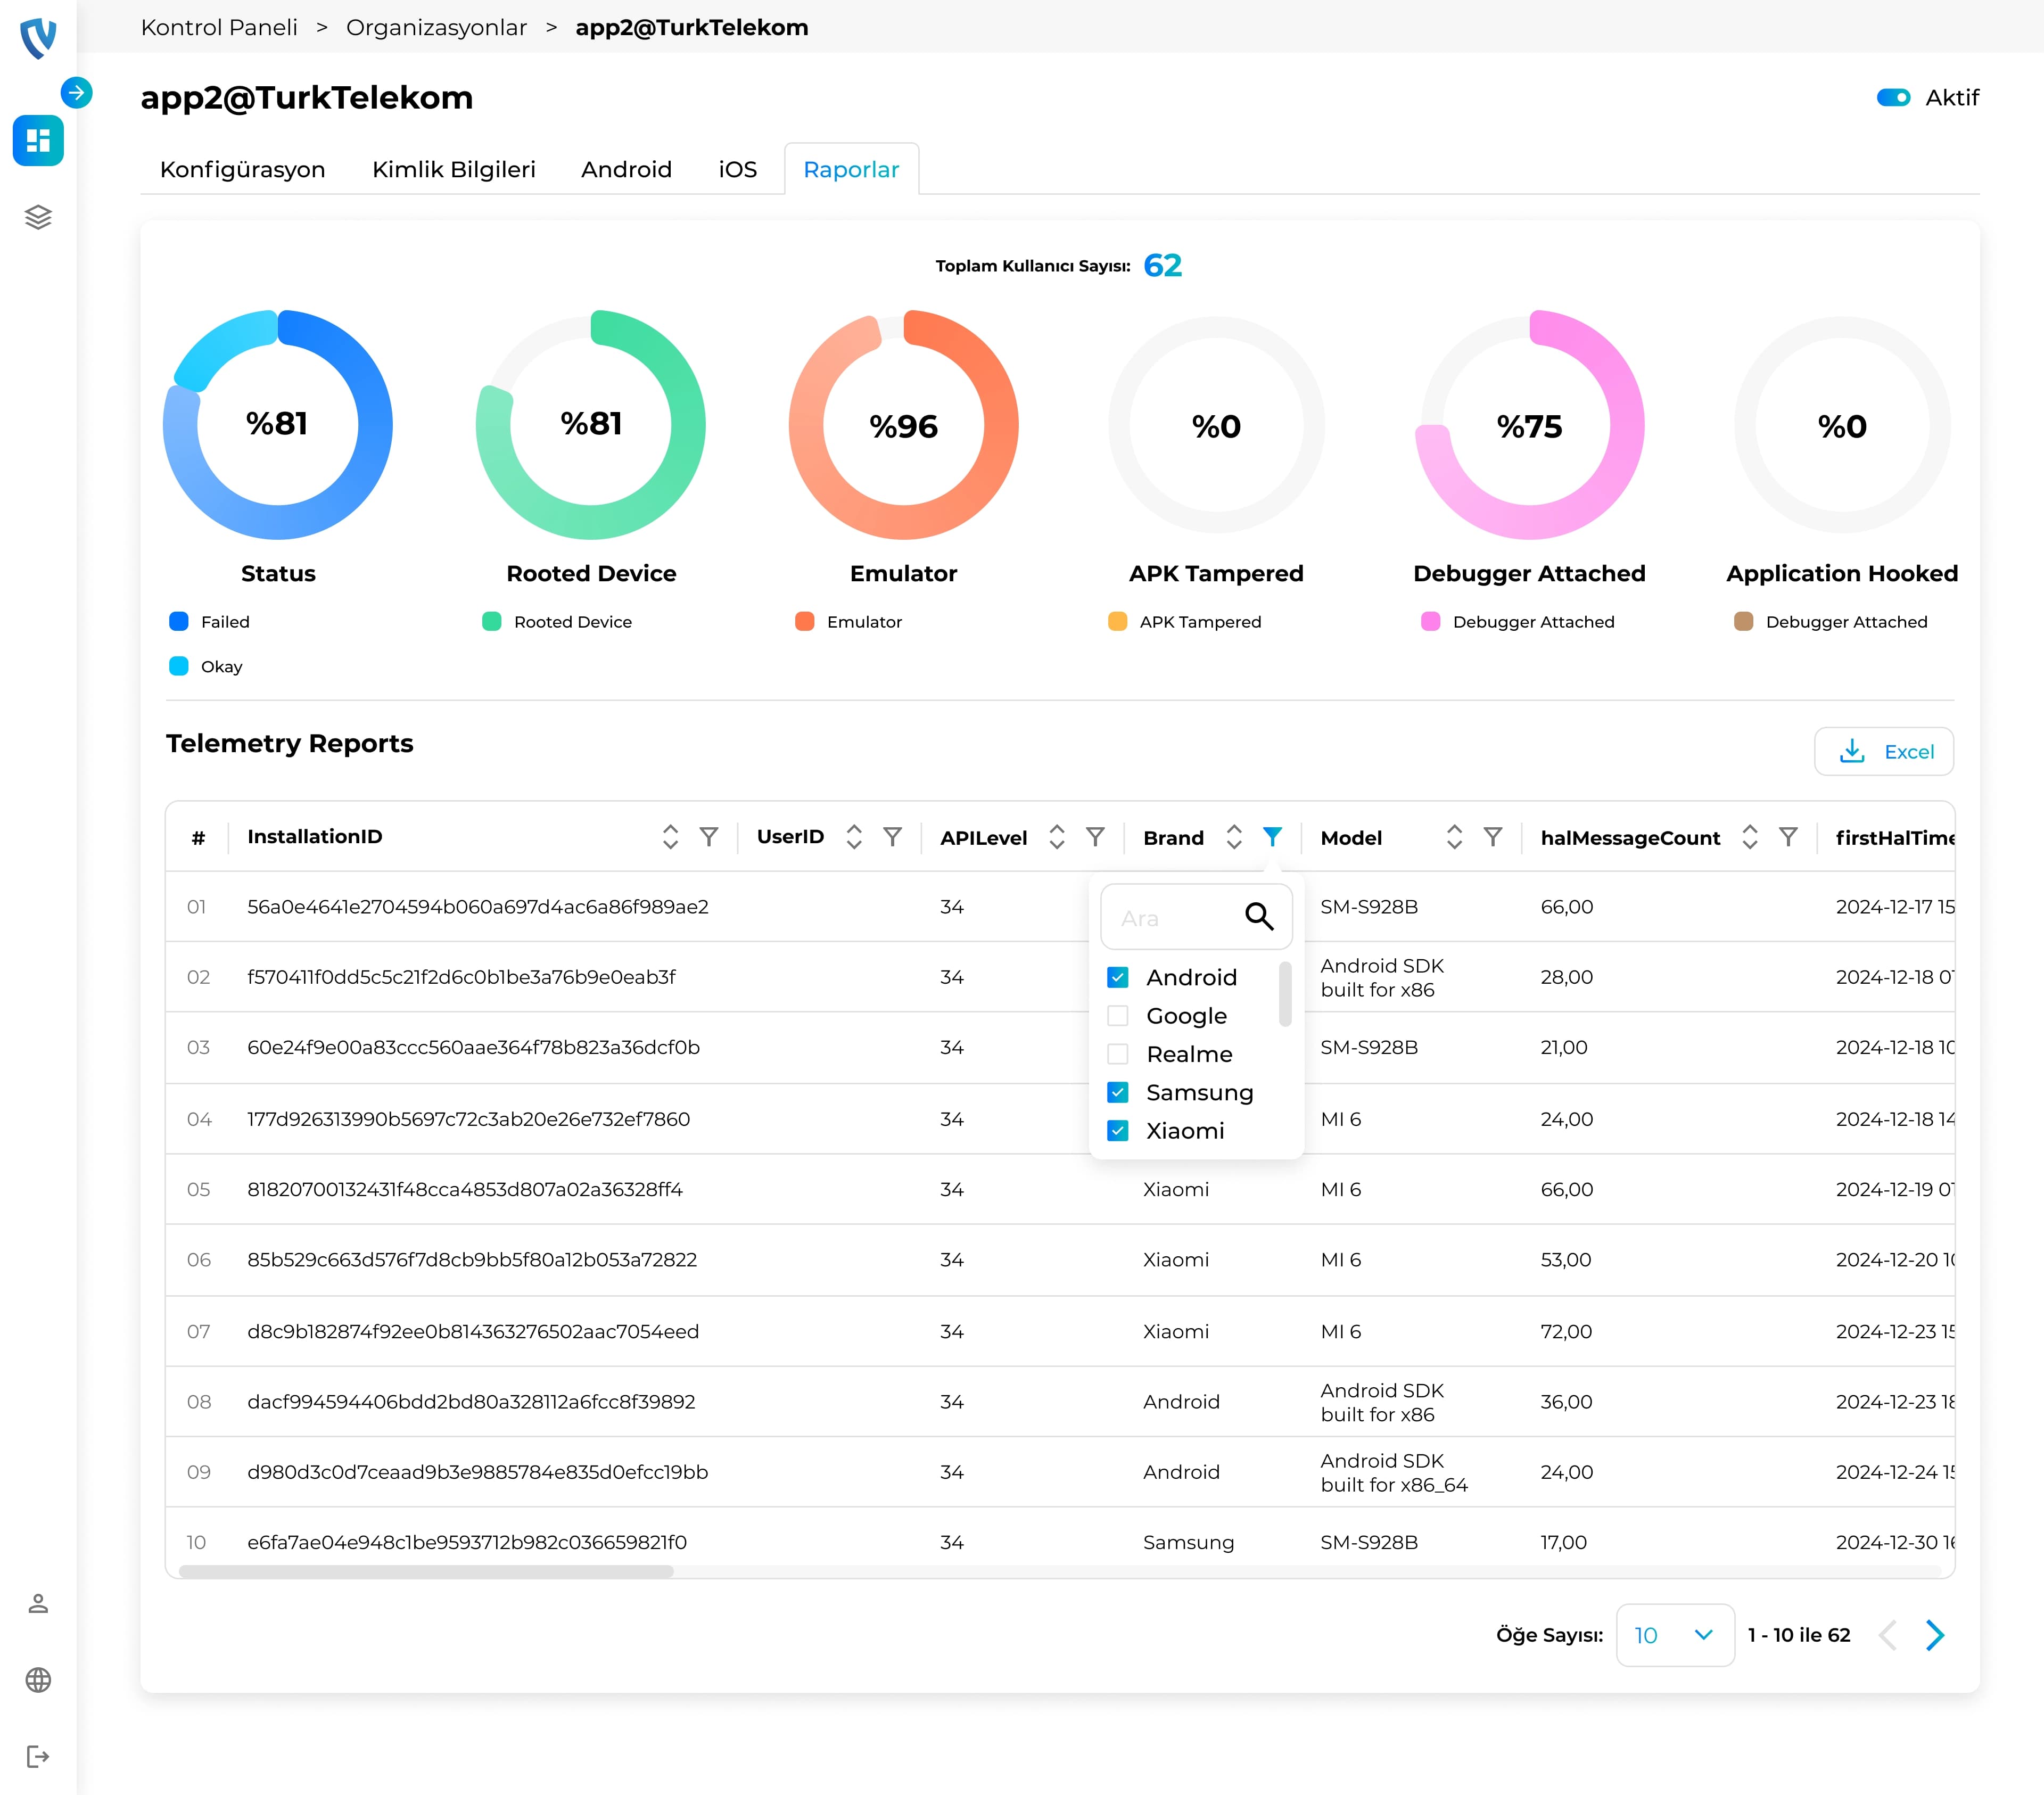Viewport: 2044px width, 1795px height.
Task: Sort by halMessageCount column
Action: click(x=1750, y=837)
